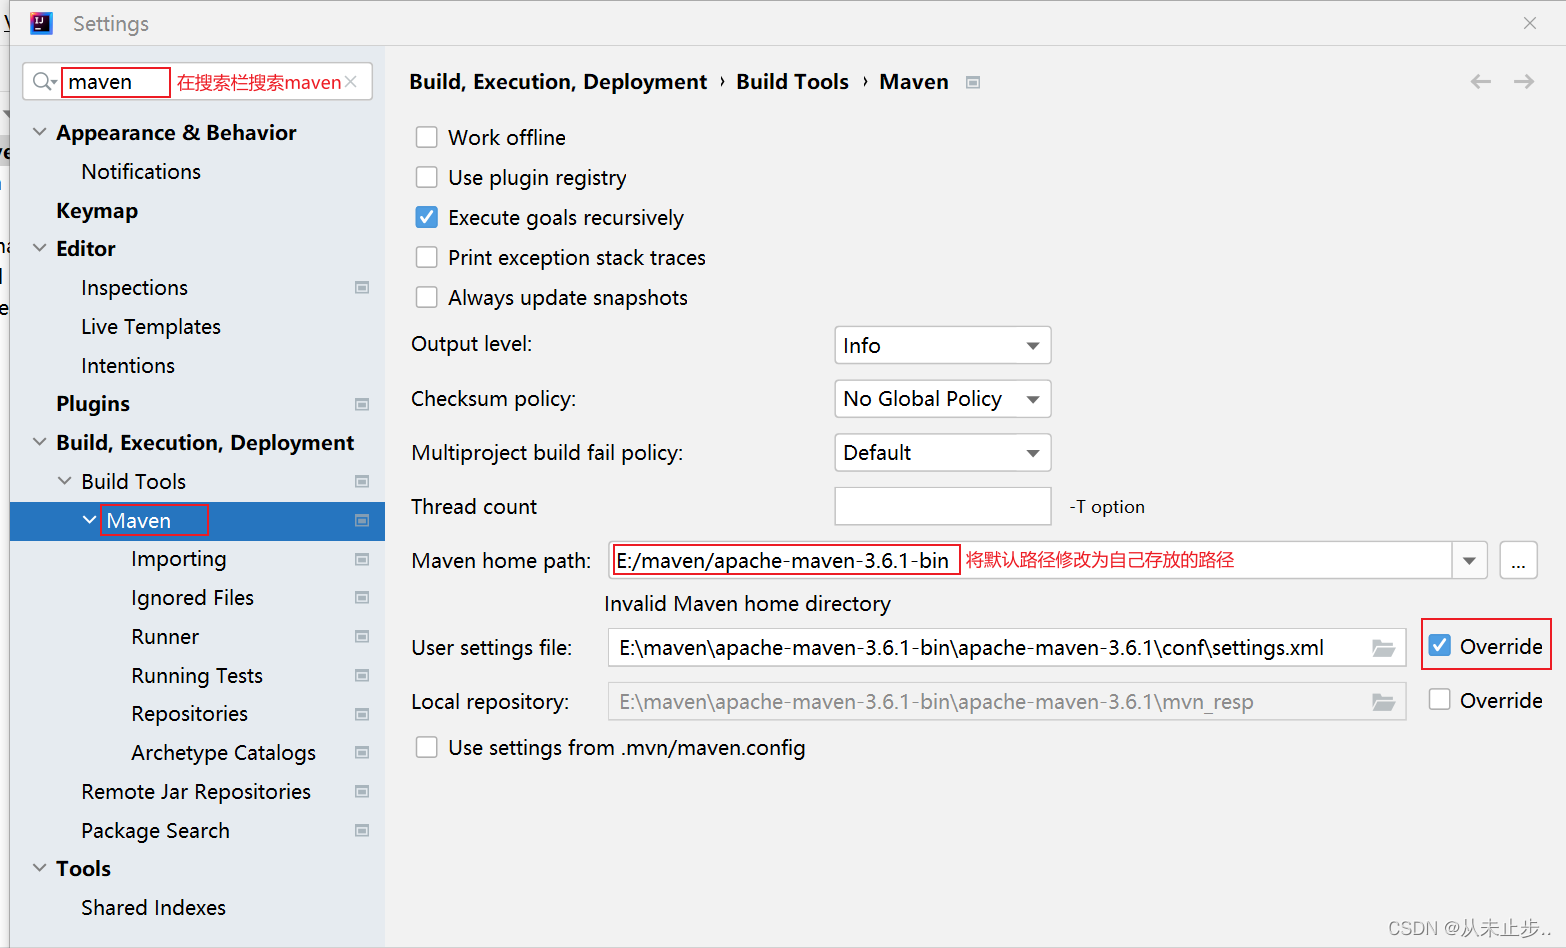The image size is (1566, 948).
Task: Collapse the Tools tree node
Action: click(40, 868)
